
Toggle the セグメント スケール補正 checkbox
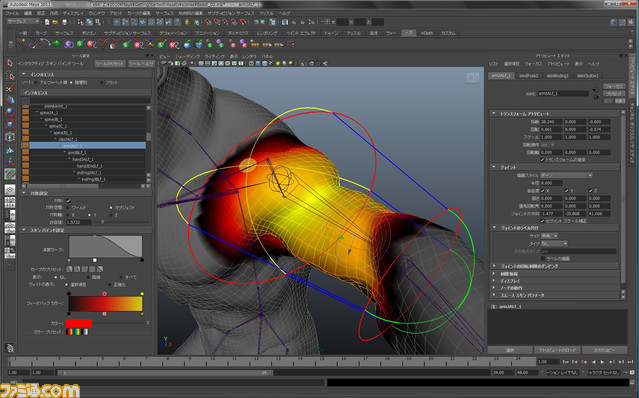tap(542, 221)
